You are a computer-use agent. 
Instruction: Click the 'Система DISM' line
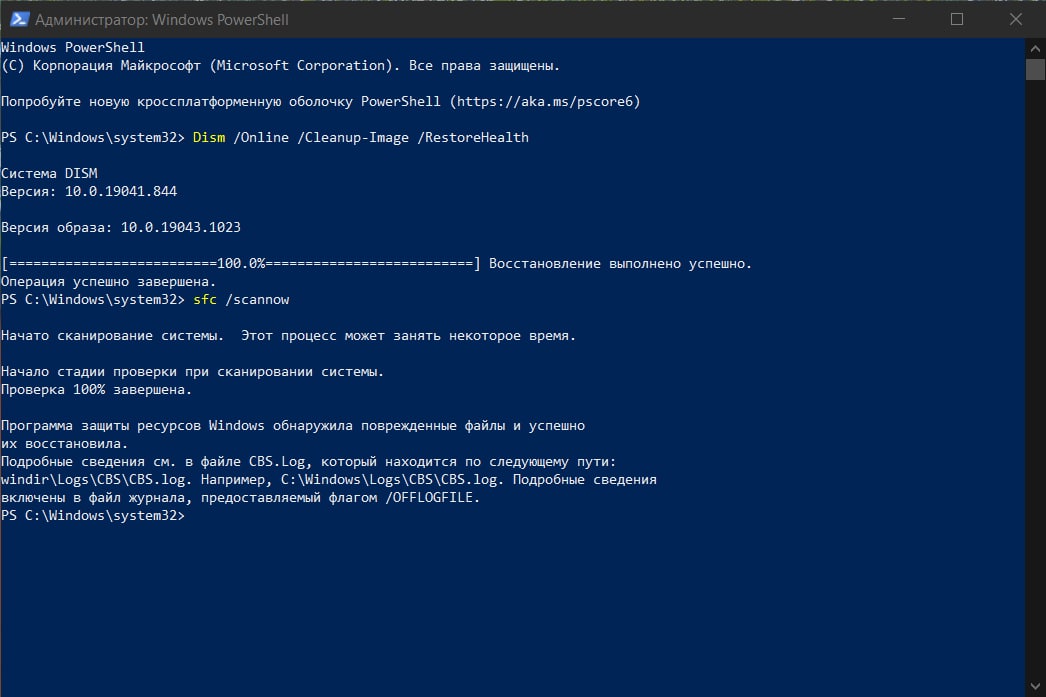(x=49, y=173)
